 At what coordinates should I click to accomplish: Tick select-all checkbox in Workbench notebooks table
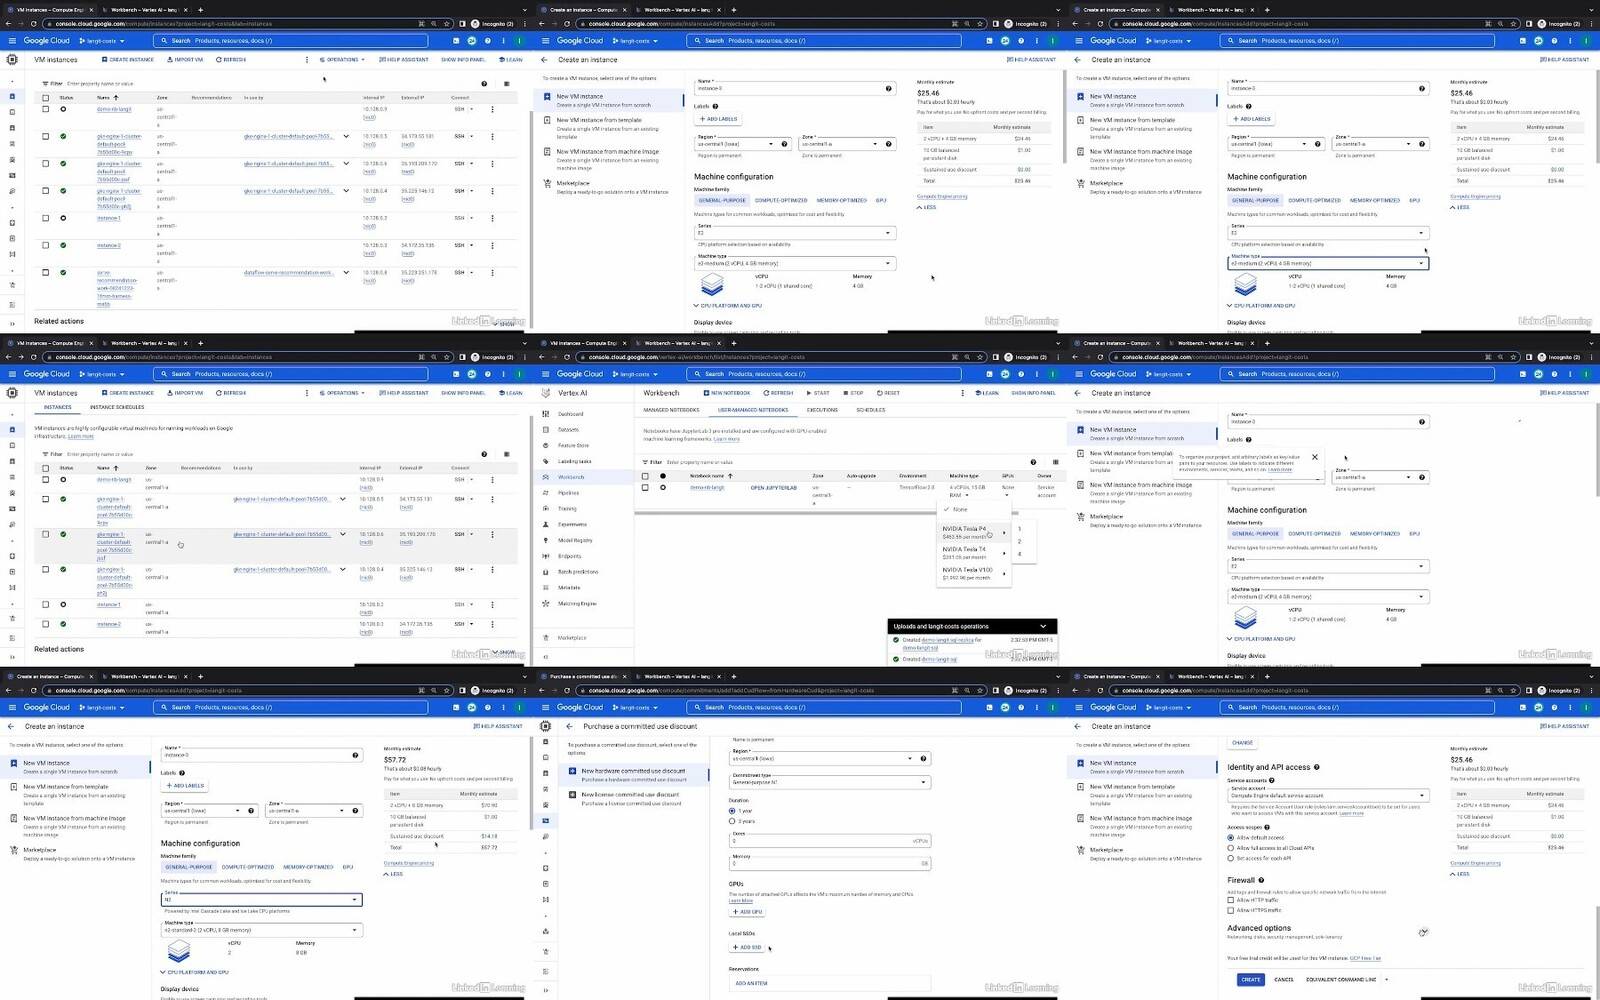point(645,476)
